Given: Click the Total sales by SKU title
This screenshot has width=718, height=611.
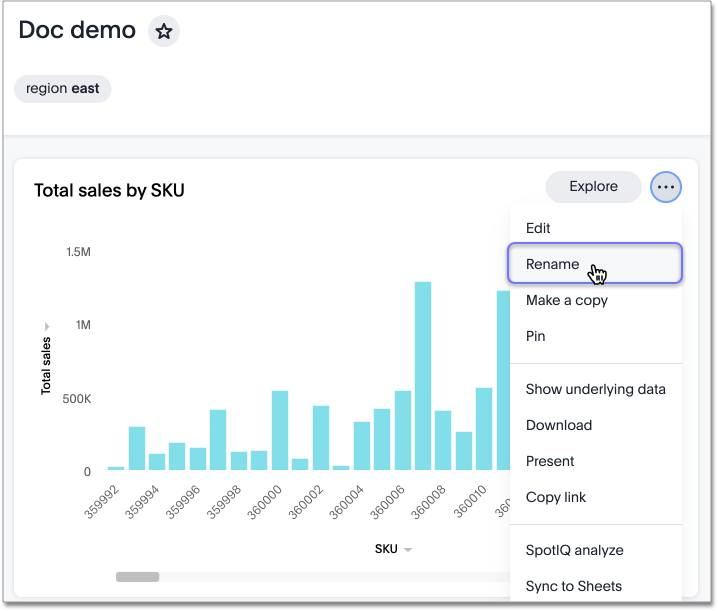Looking at the screenshot, I should click(109, 190).
